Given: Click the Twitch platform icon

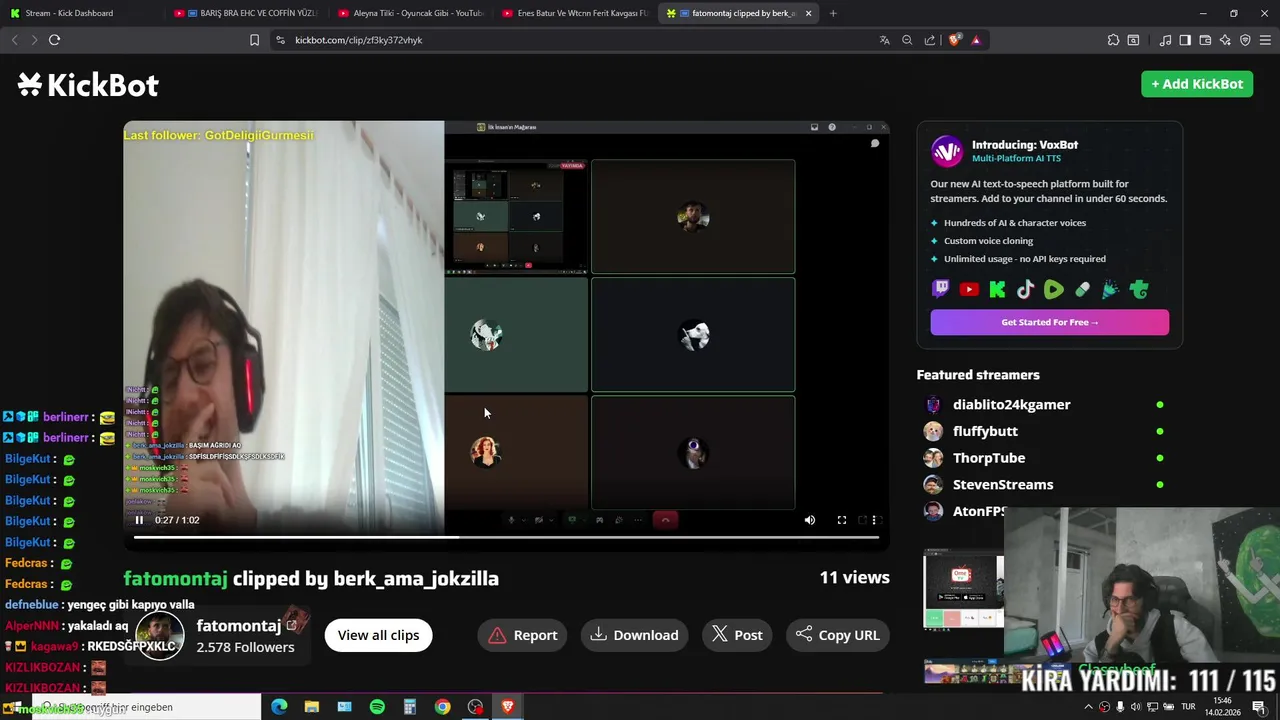Looking at the screenshot, I should point(941,290).
